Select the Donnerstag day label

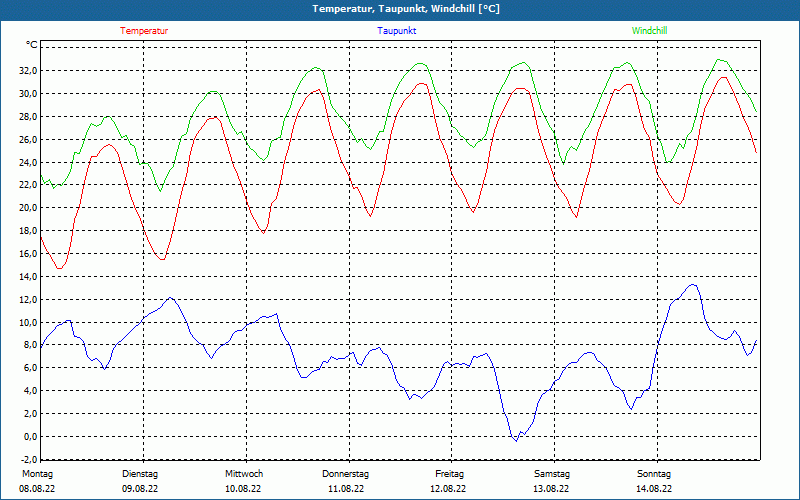(x=345, y=474)
